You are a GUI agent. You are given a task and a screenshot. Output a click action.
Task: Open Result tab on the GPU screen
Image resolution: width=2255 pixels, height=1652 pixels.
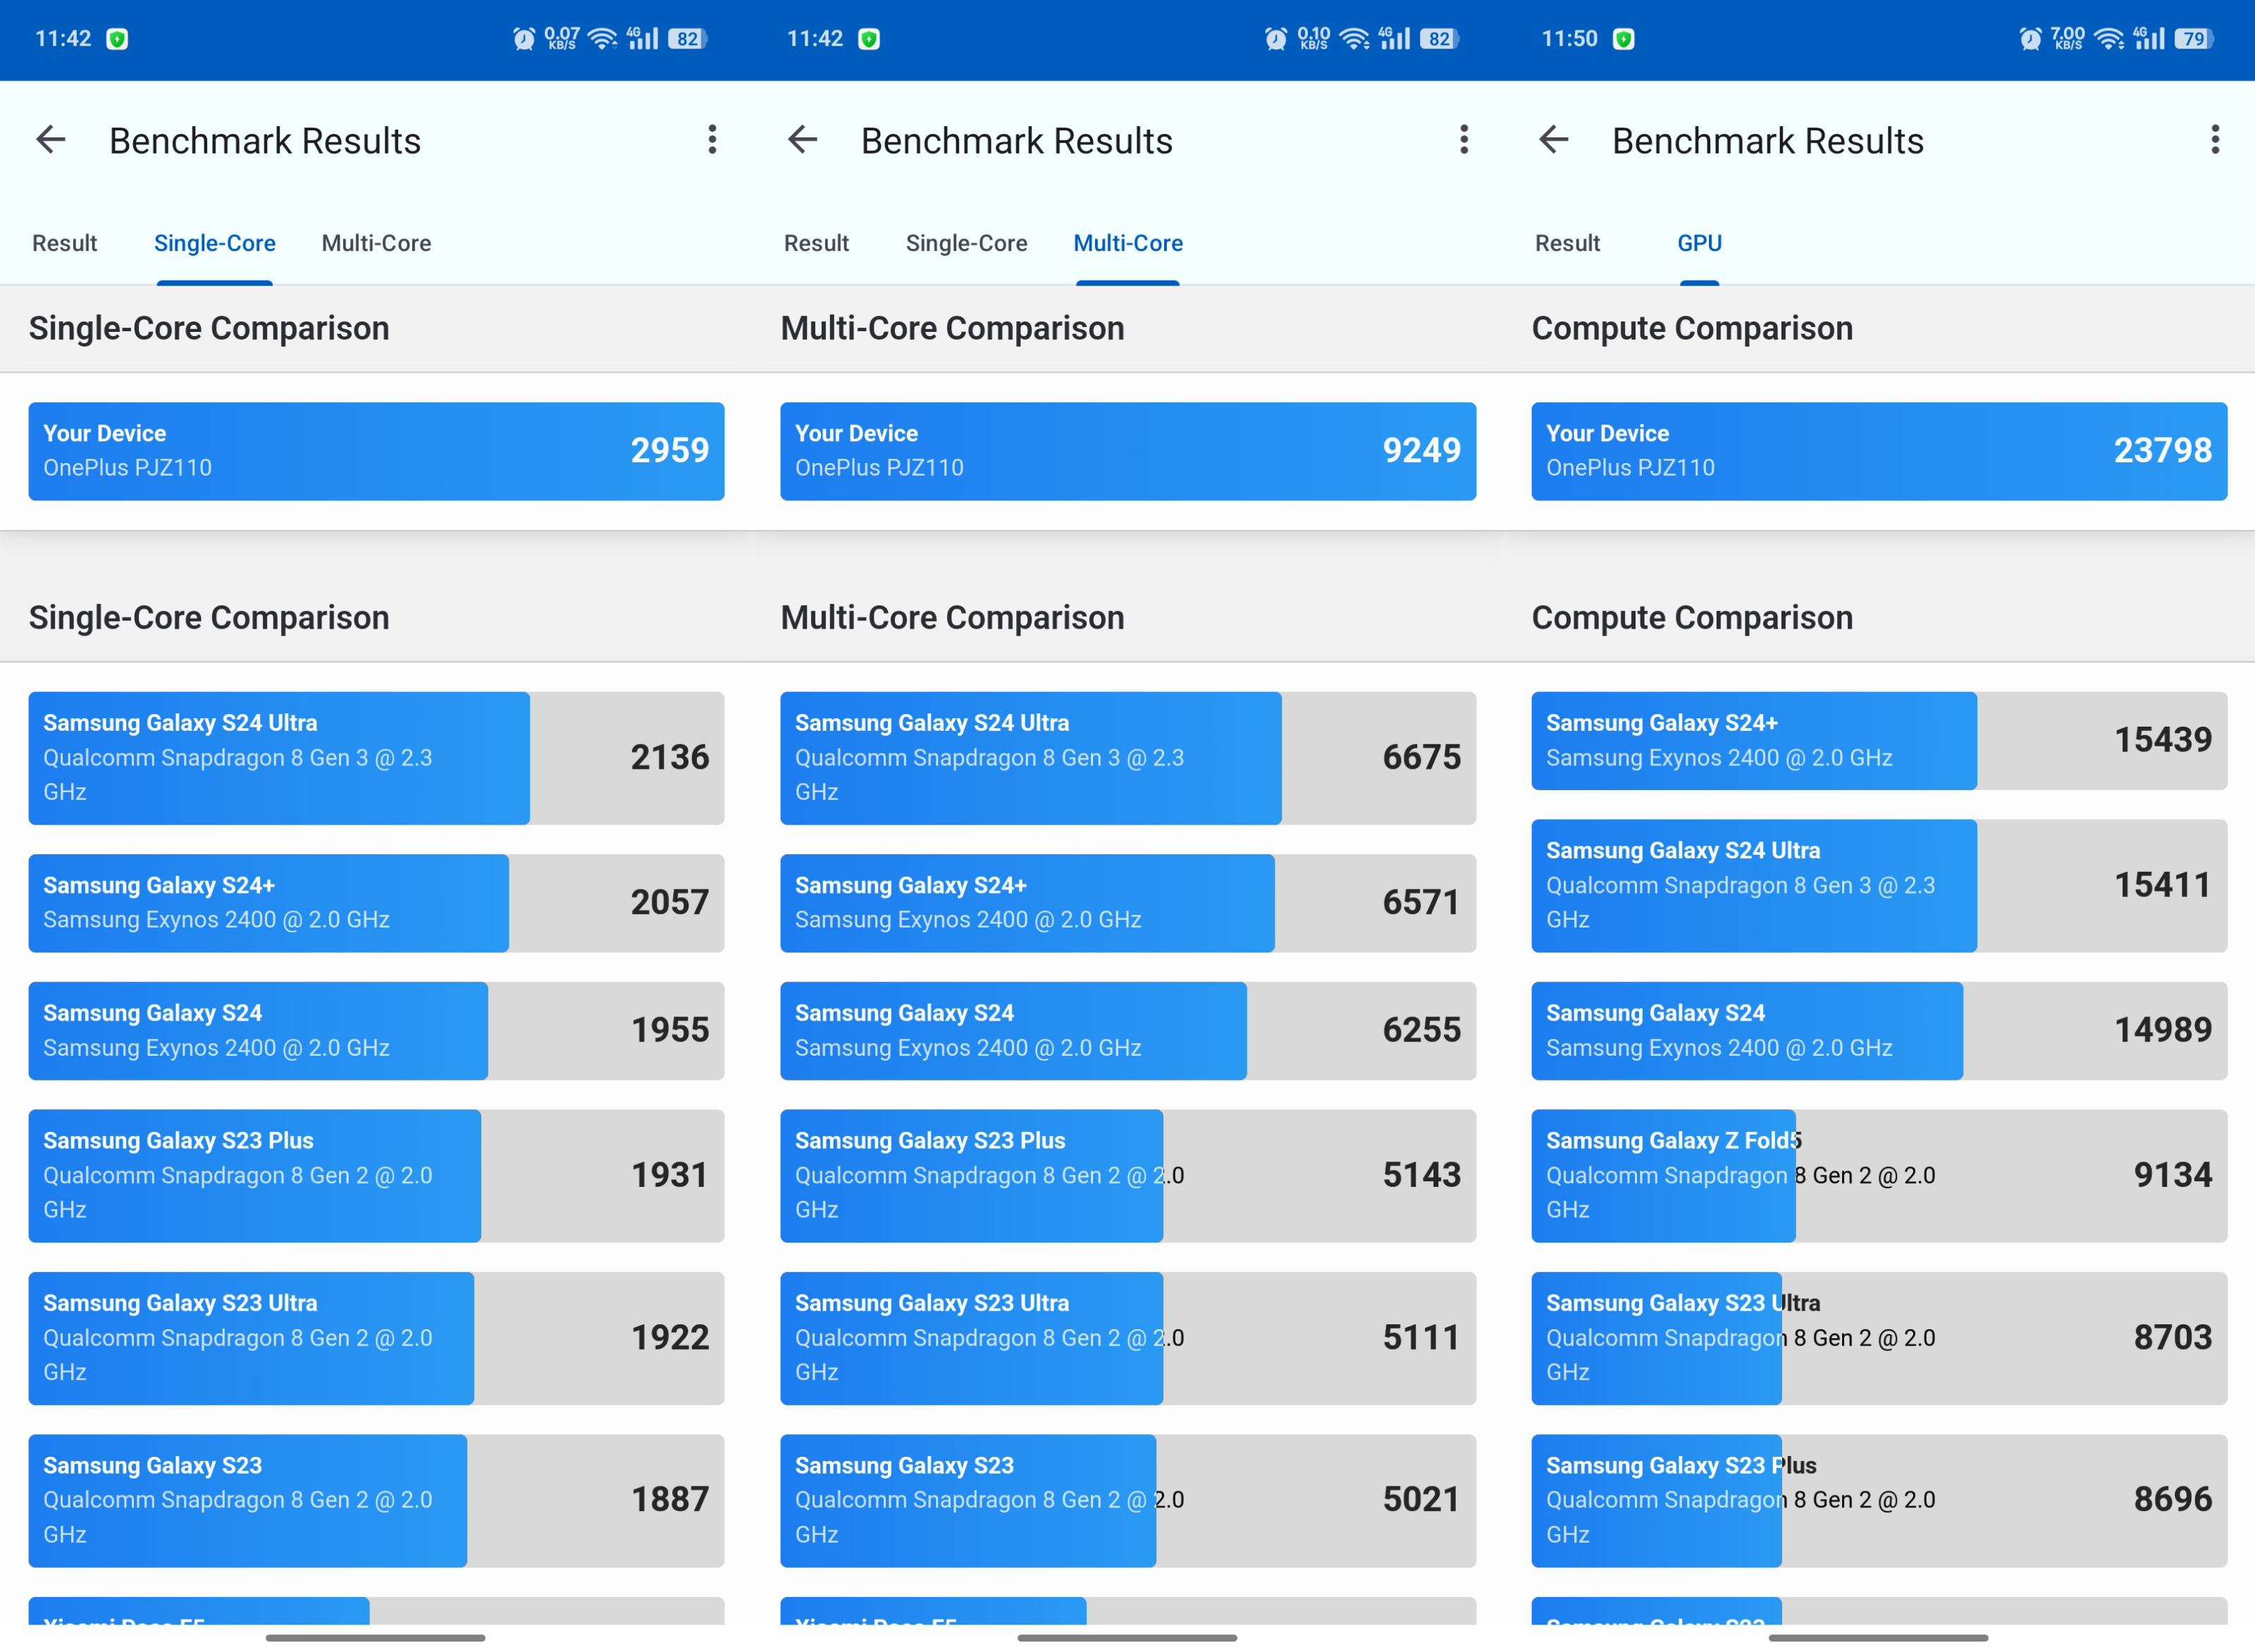tap(1567, 243)
